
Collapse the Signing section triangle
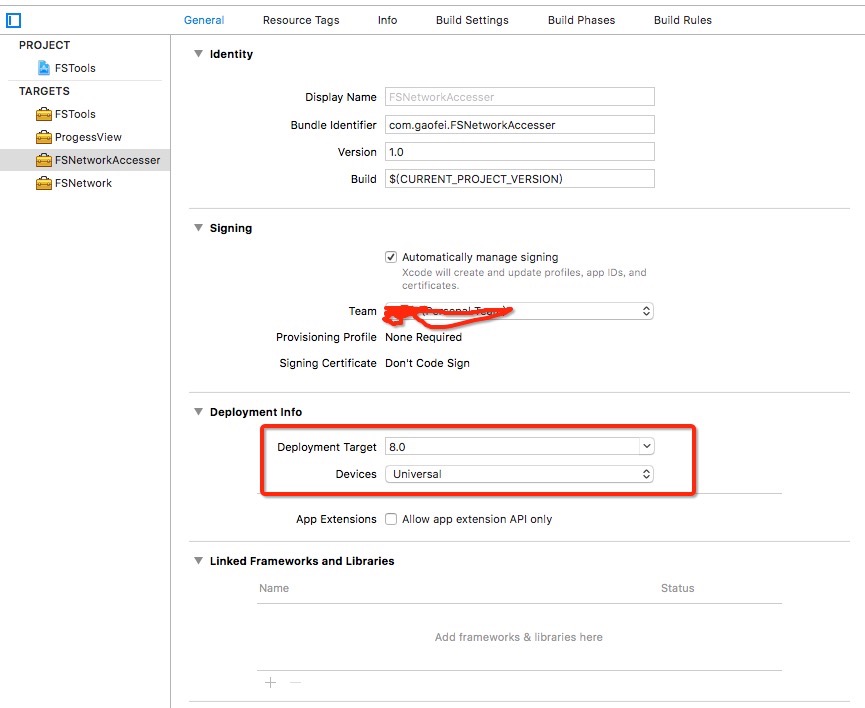click(x=198, y=228)
